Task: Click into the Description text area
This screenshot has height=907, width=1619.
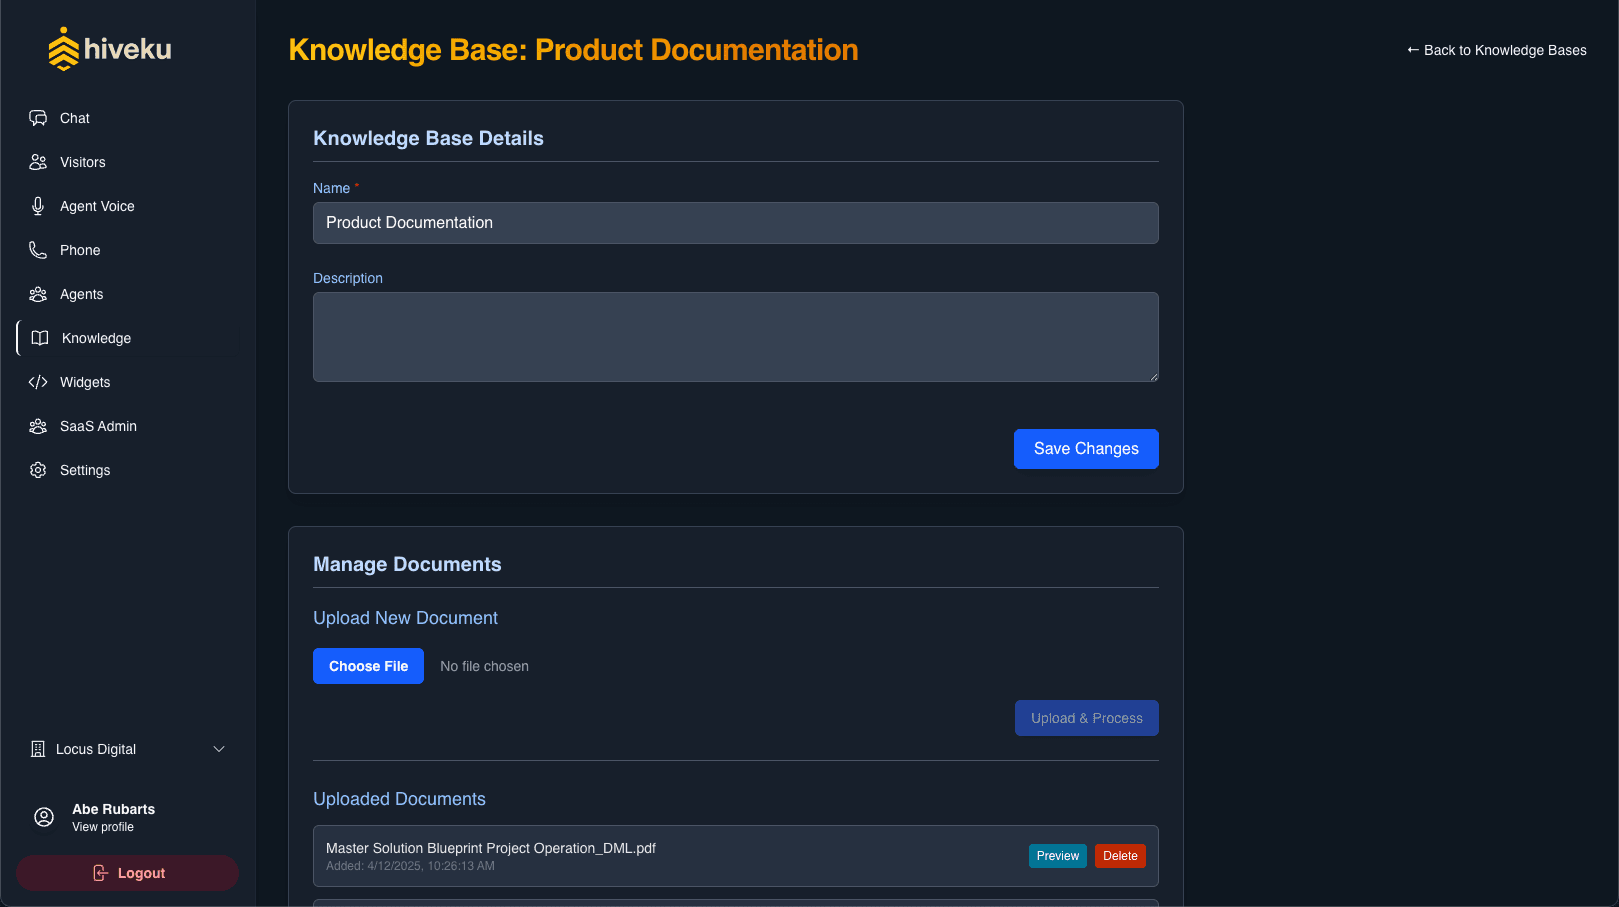Action: tap(735, 337)
